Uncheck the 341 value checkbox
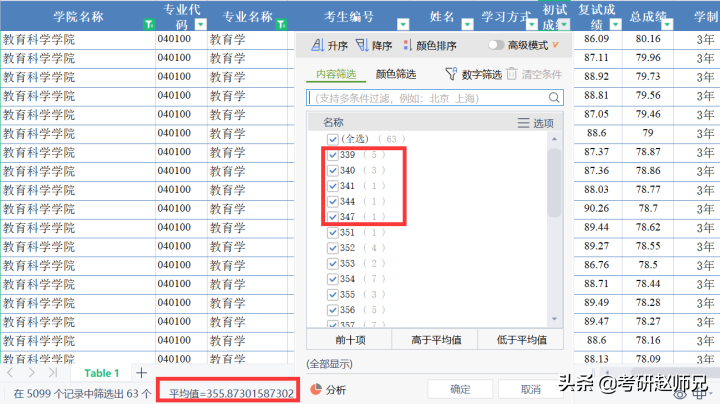 [x=333, y=186]
